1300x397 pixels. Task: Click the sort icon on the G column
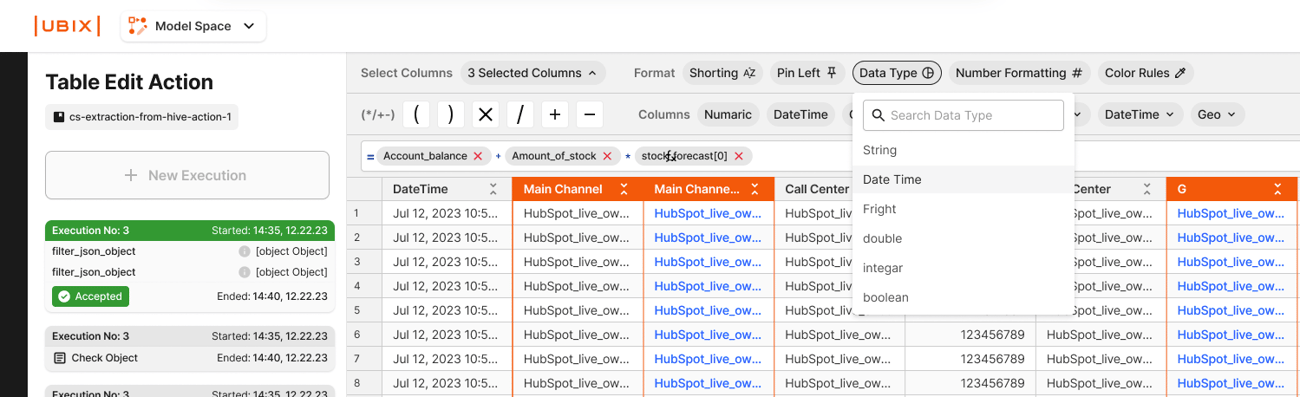(x=1278, y=189)
